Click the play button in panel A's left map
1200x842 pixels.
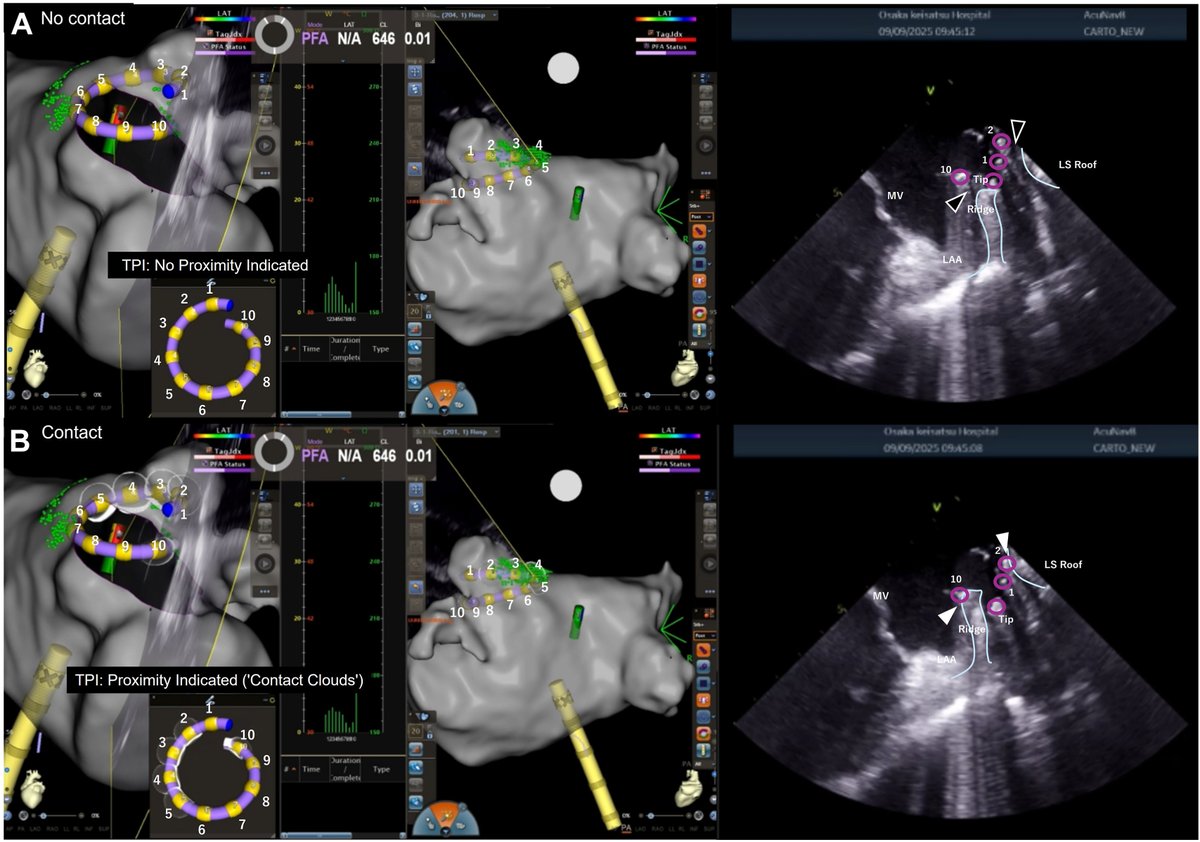(x=266, y=144)
